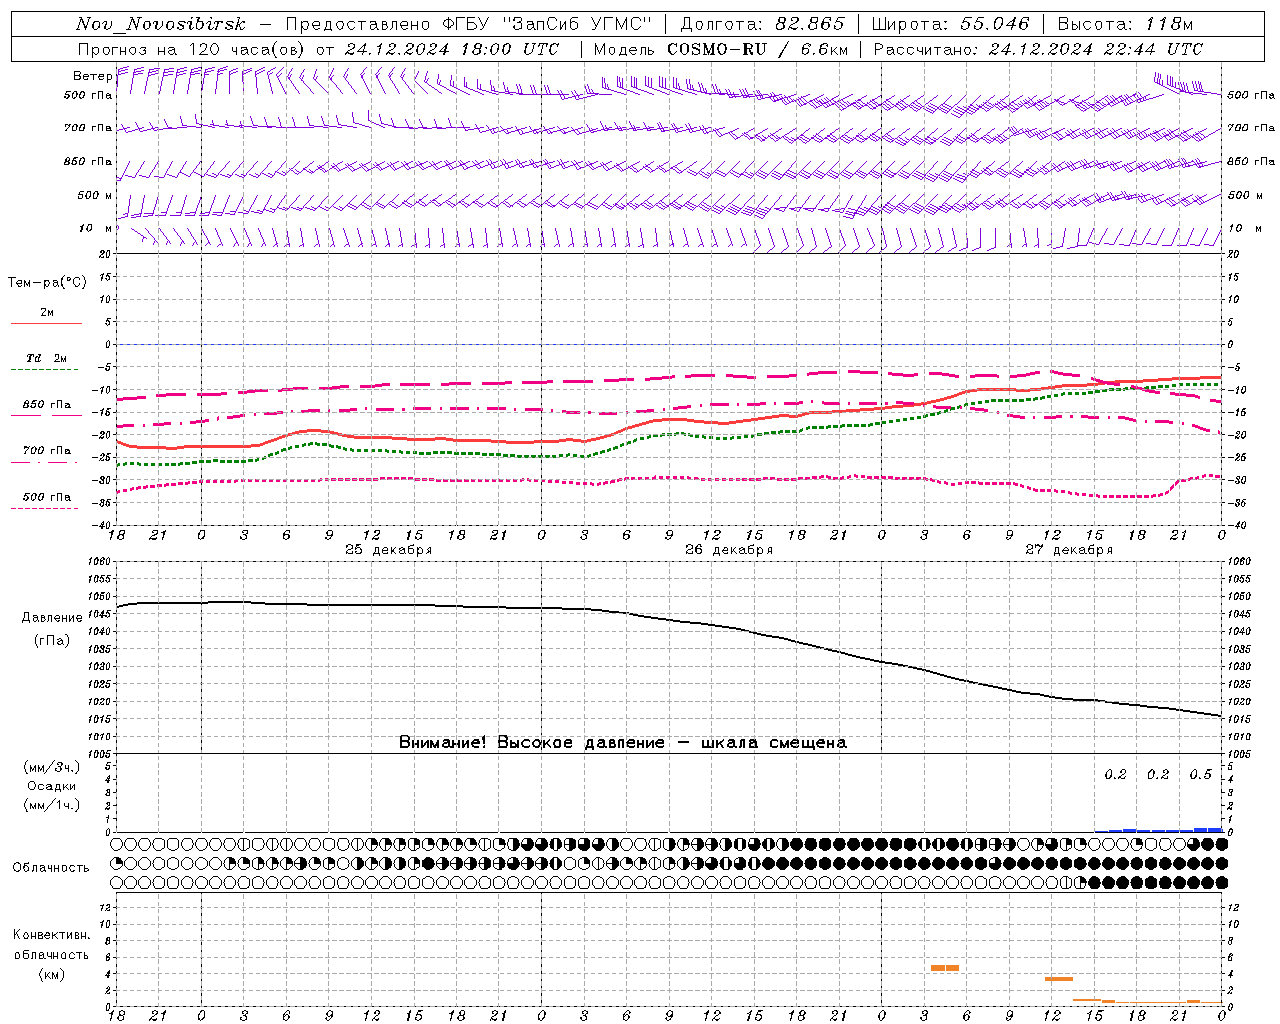The width and height of the screenshot is (1280, 1024).
Task: Click the 'Ветер' wind panel label
Action: [92, 76]
